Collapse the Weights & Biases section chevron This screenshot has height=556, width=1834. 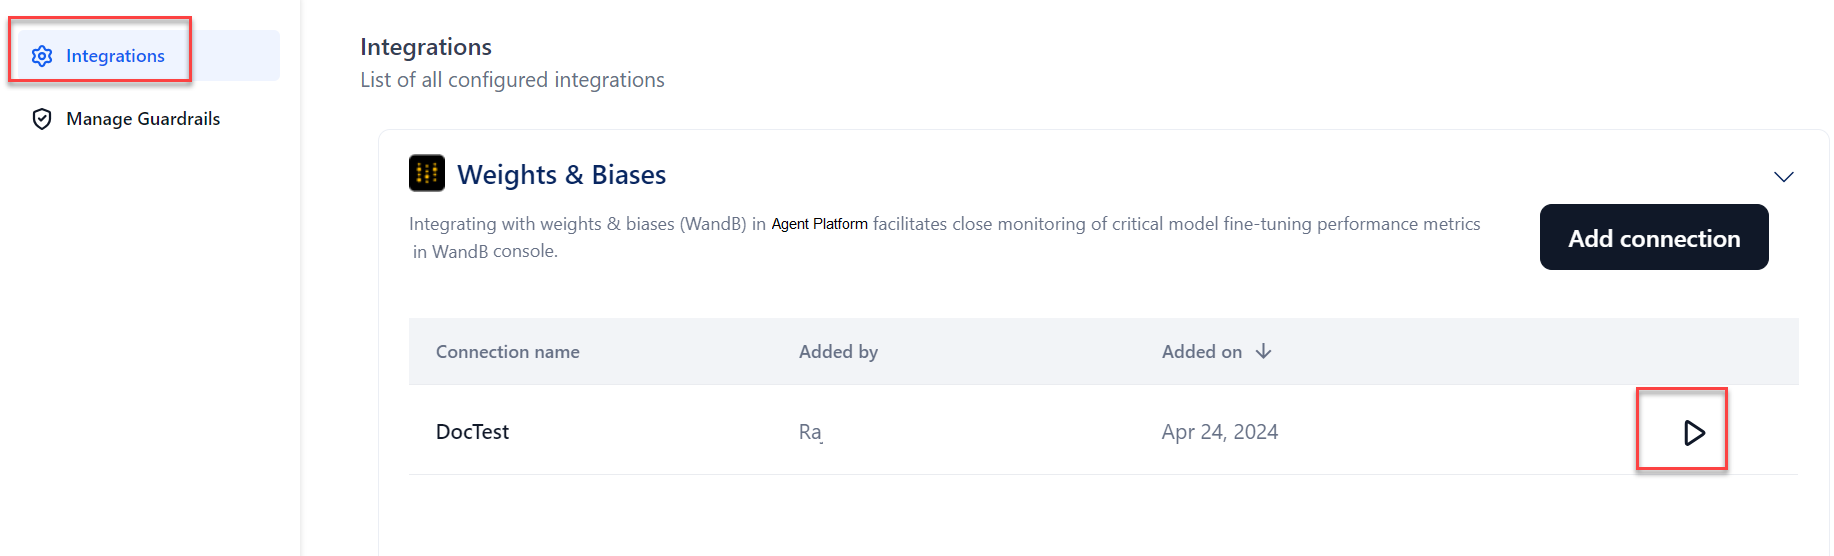[x=1783, y=177]
